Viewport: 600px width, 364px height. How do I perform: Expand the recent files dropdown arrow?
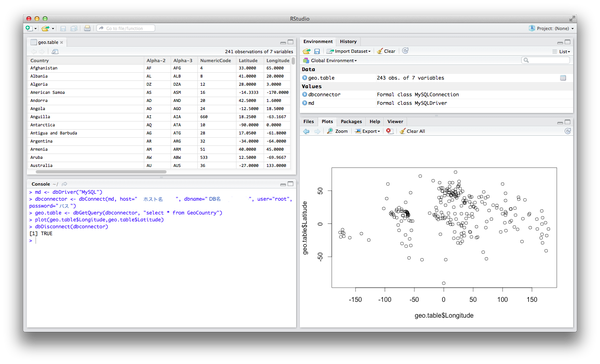(x=53, y=29)
